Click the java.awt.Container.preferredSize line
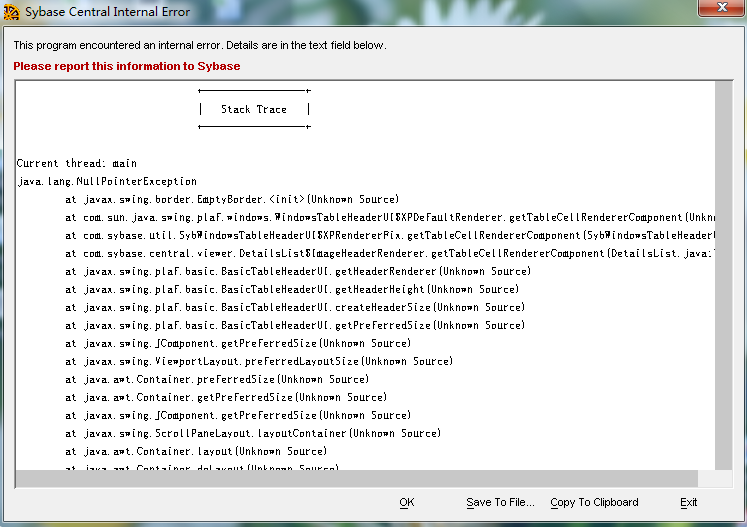This screenshot has height=527, width=747. [217, 380]
